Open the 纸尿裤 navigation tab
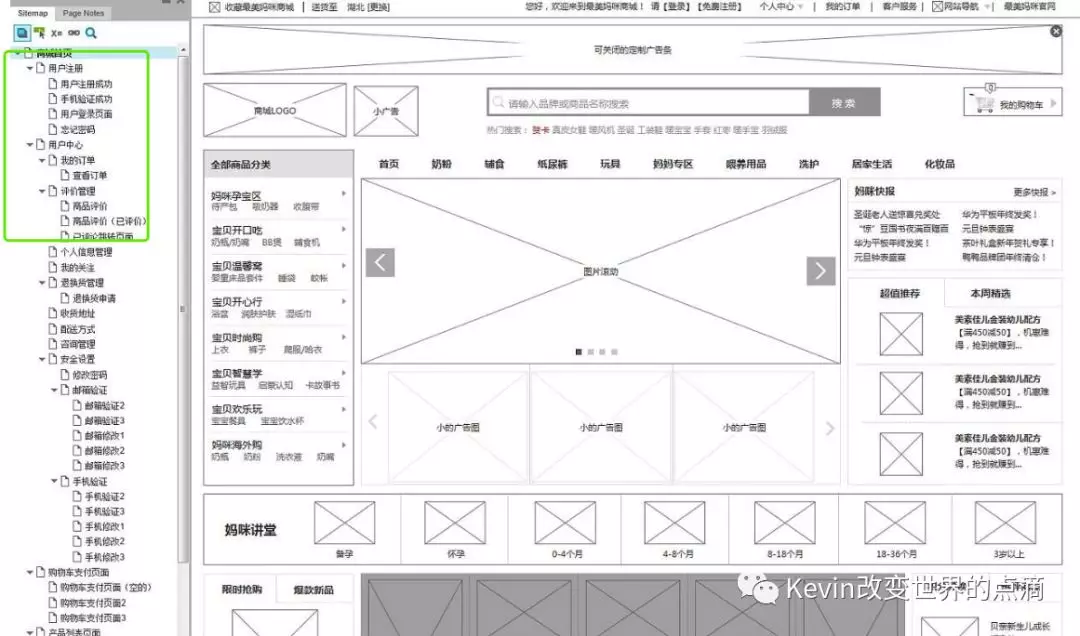 coord(552,164)
